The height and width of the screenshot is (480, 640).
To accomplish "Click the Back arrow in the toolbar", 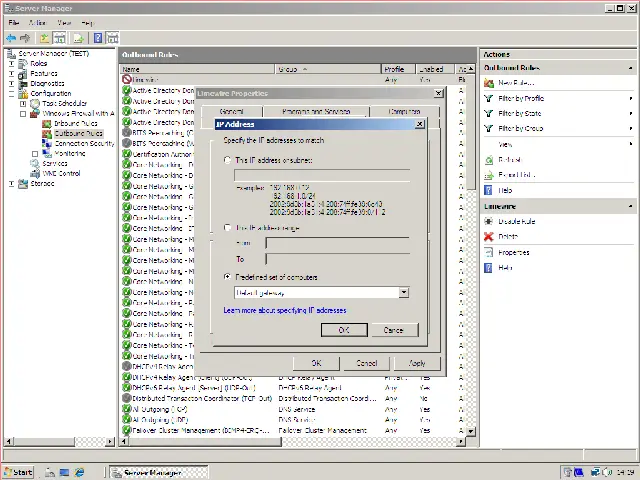I will [11, 38].
